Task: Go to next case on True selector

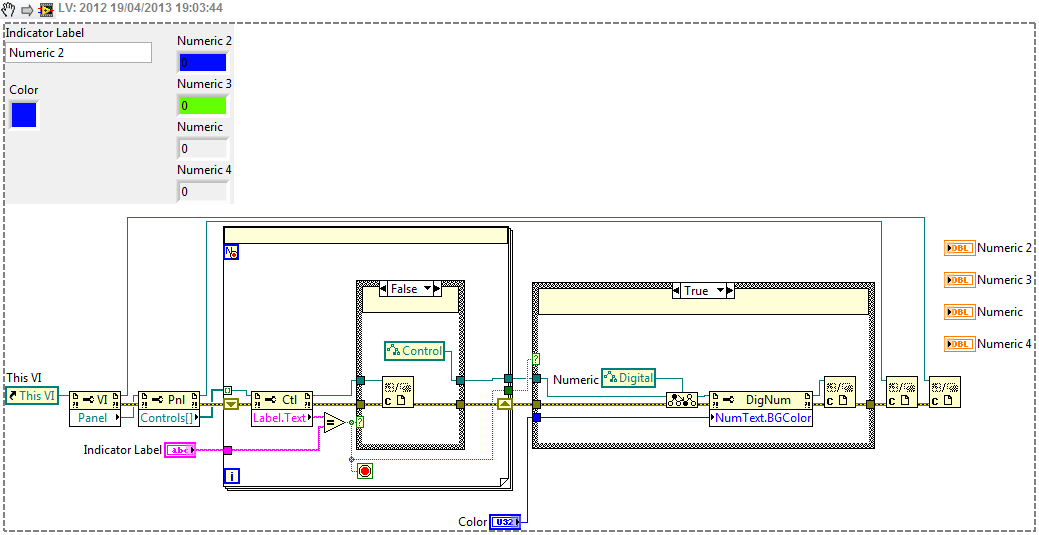Action: [732, 291]
